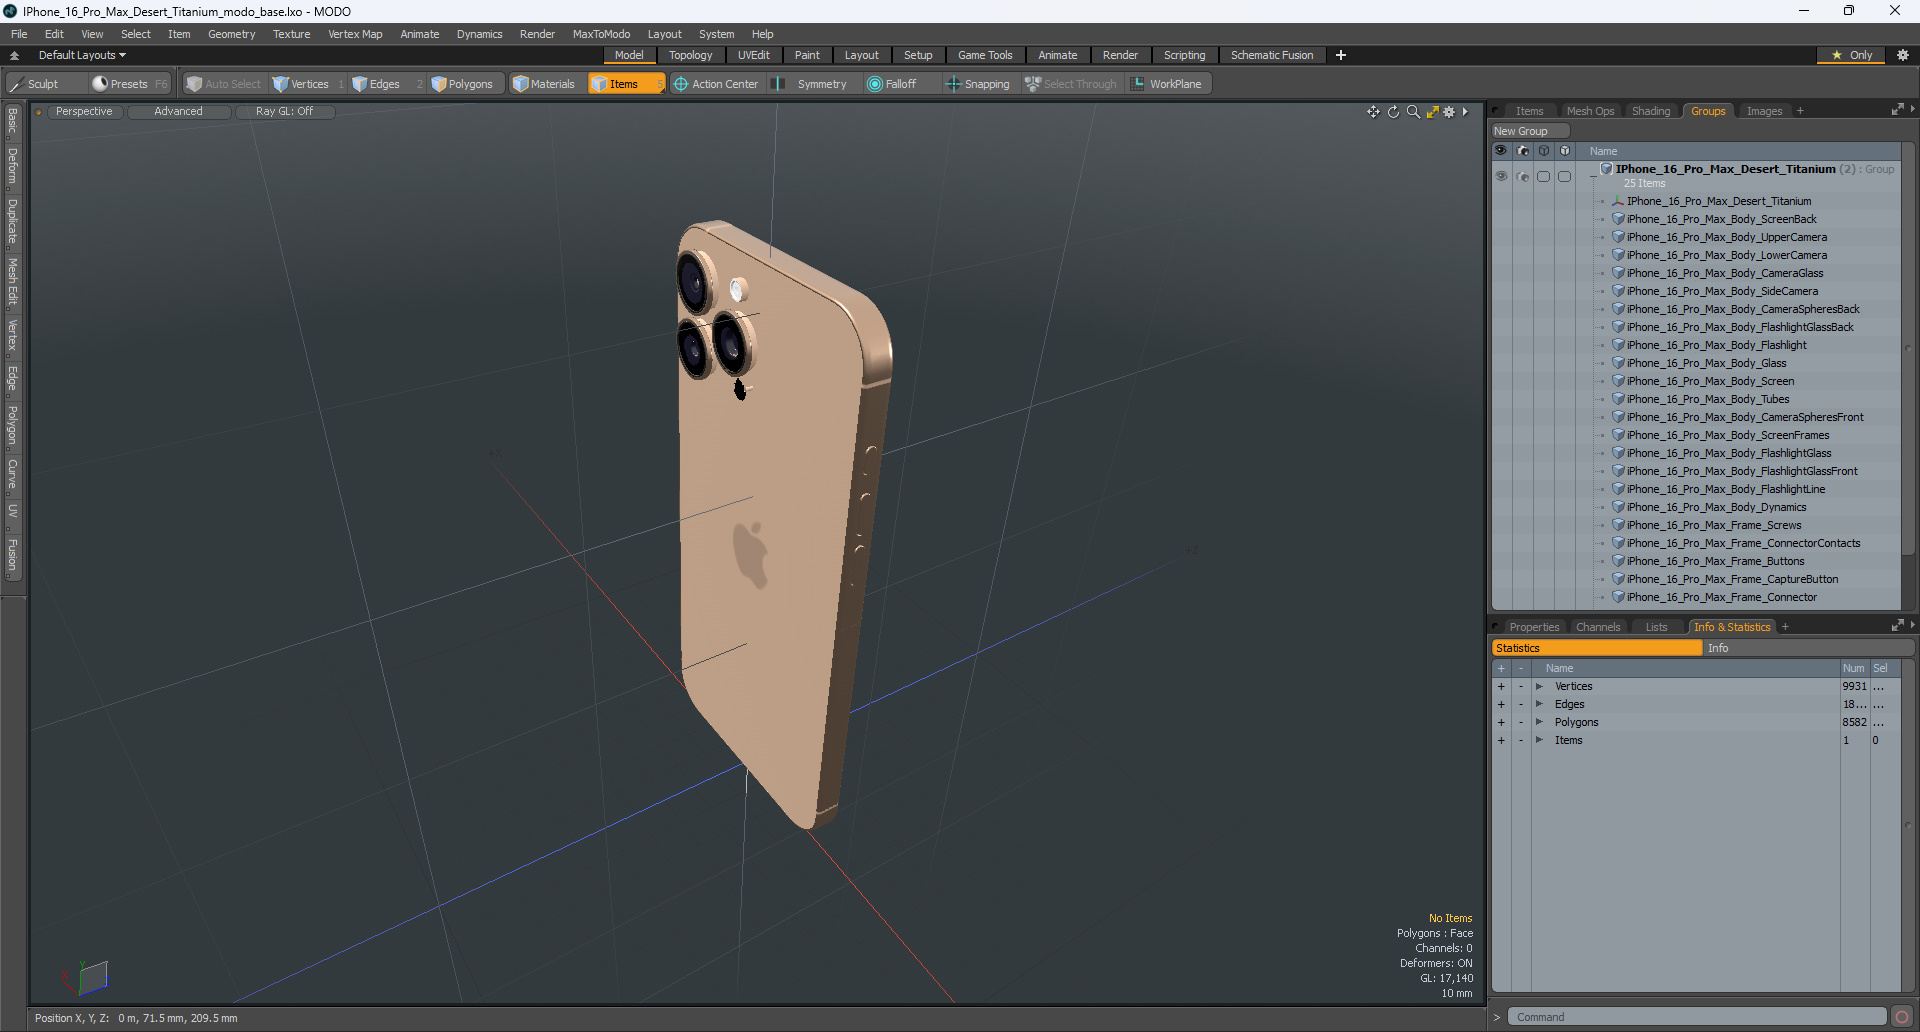Open layout settings gear icon

click(x=1903, y=55)
